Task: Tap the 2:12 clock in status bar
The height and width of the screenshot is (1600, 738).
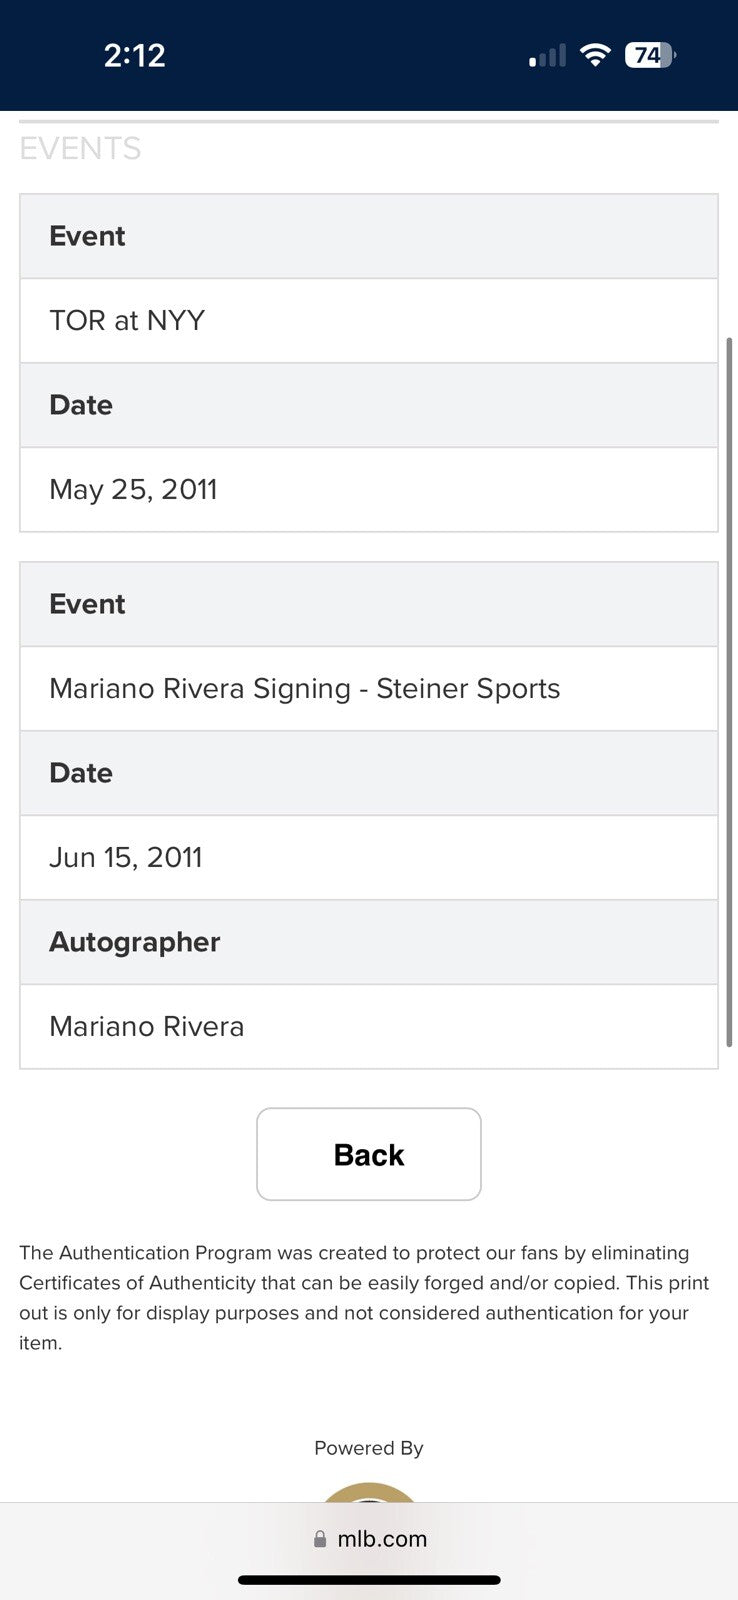Action: [x=135, y=55]
